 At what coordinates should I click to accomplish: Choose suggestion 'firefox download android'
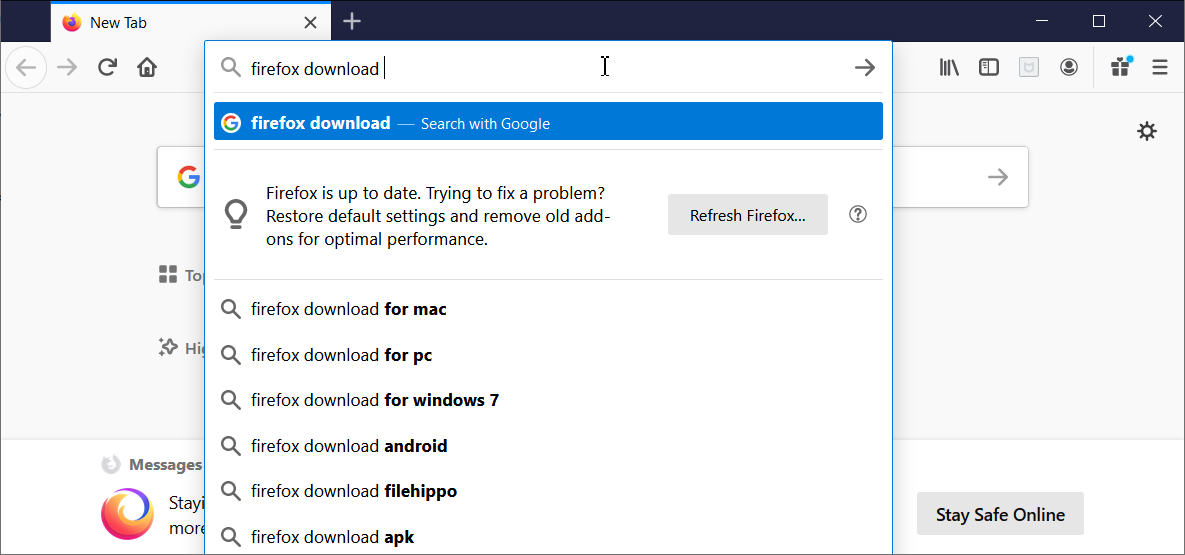click(548, 446)
